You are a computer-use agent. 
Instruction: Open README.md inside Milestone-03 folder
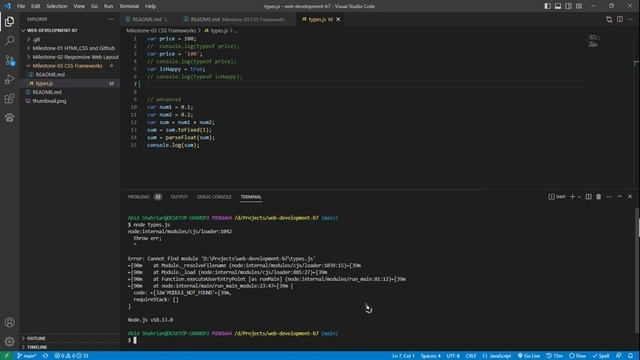click(x=69, y=75)
